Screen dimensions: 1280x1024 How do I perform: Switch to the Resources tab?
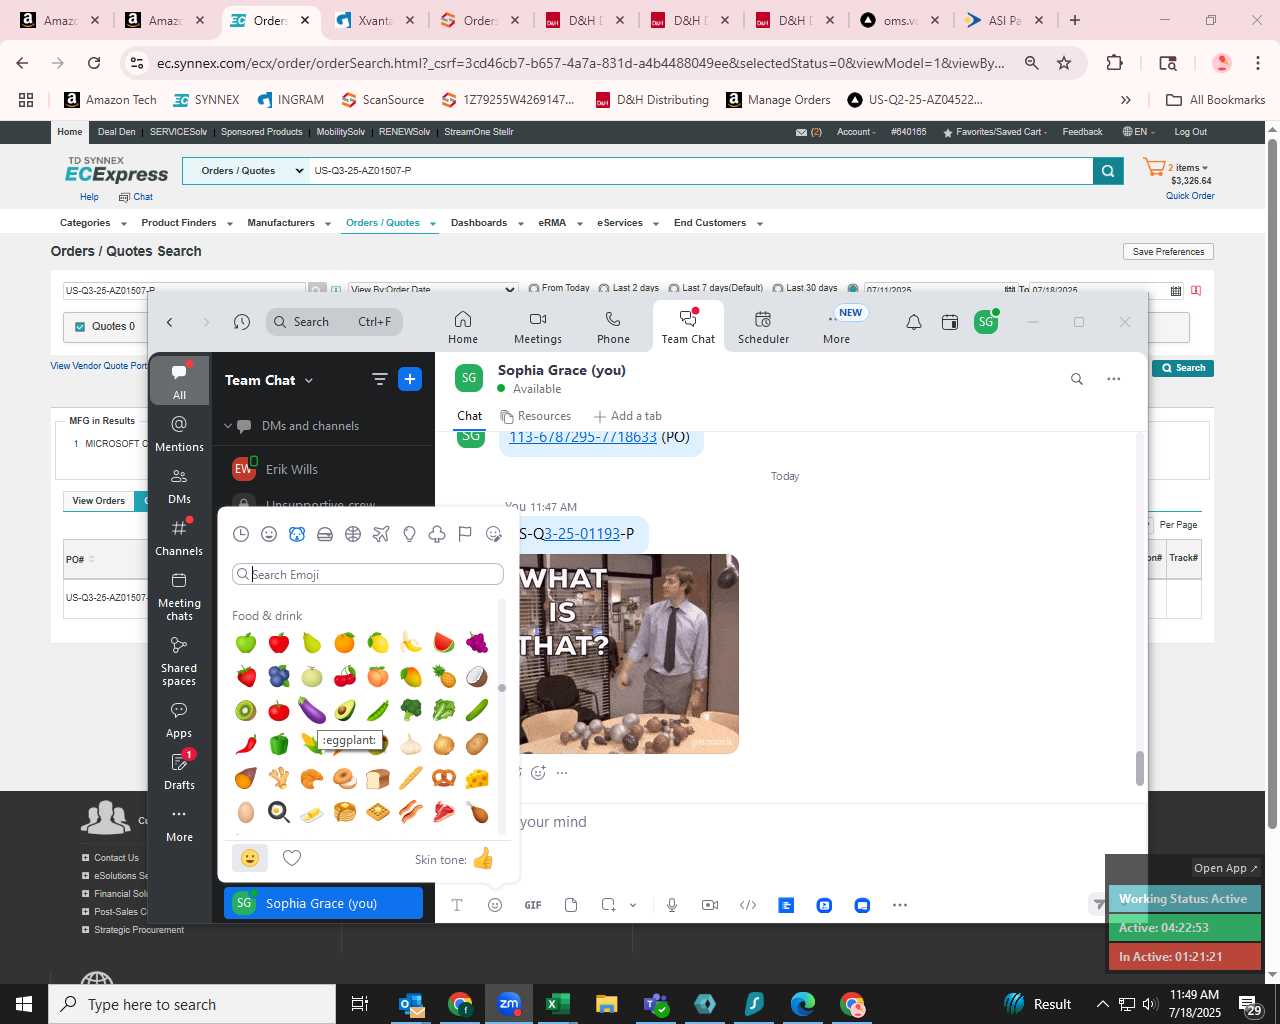[x=536, y=416]
